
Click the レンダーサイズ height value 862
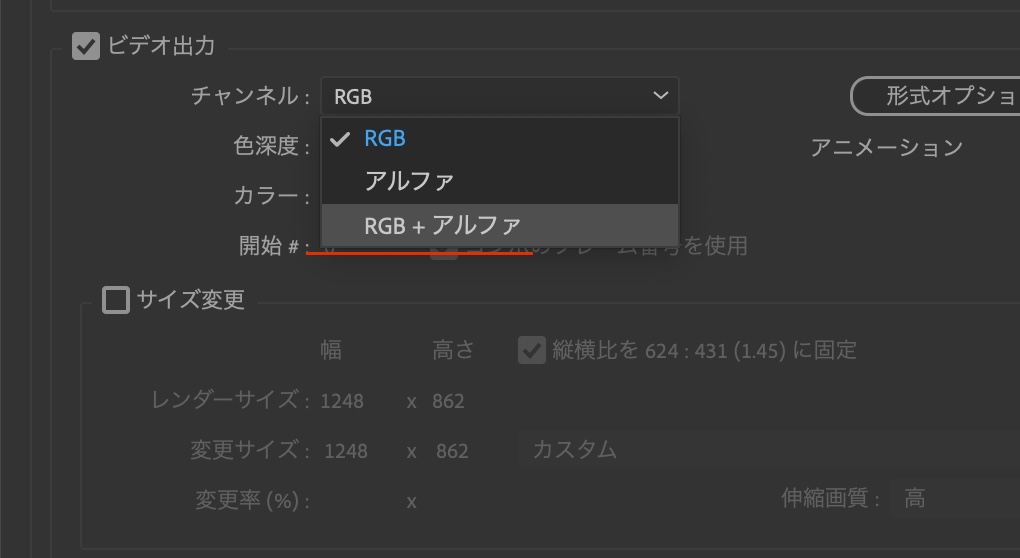(448, 401)
